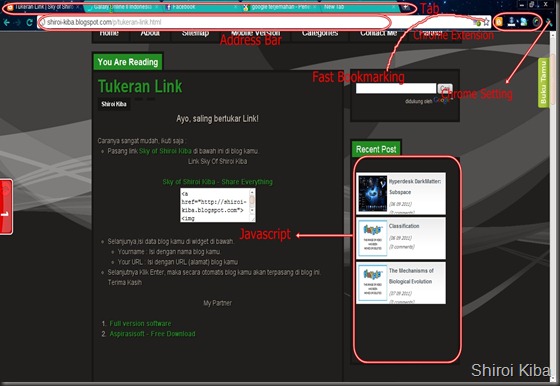Close the Facebook tab

tap(235, 7)
